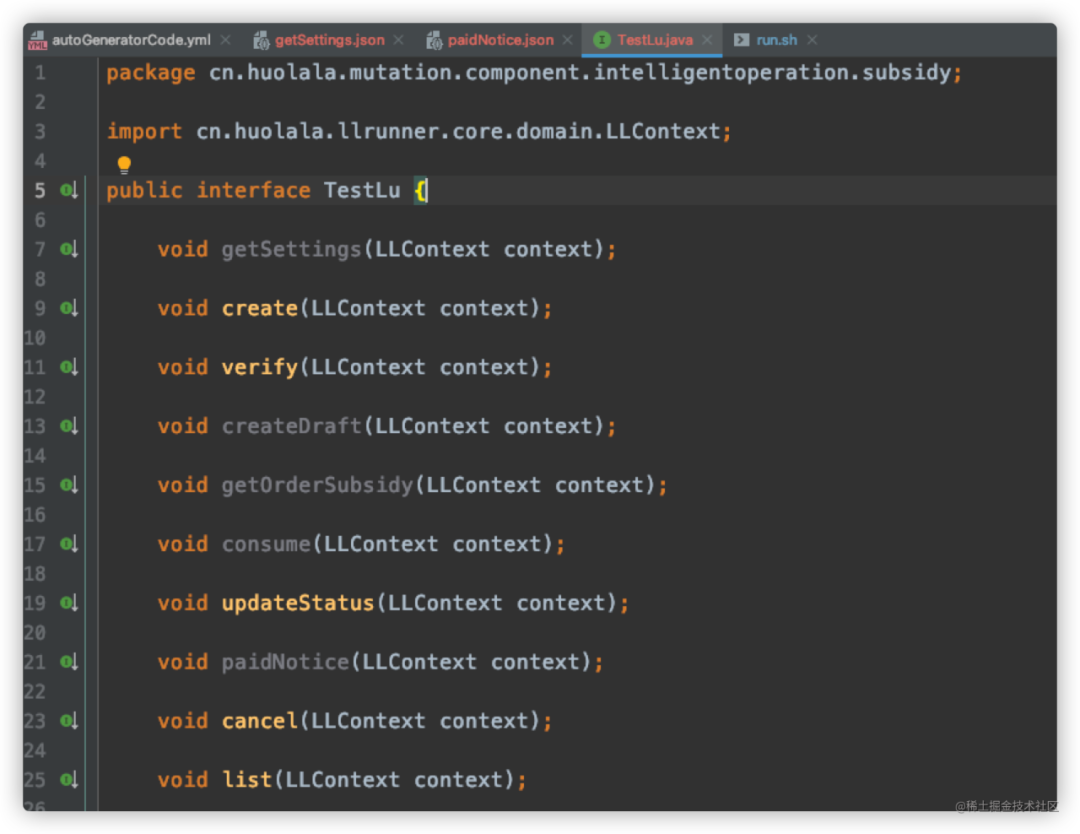Screen dimensions: 1080x834
Task: Switch to the autoGeneratorCode.yml tab
Action: (x=132, y=40)
